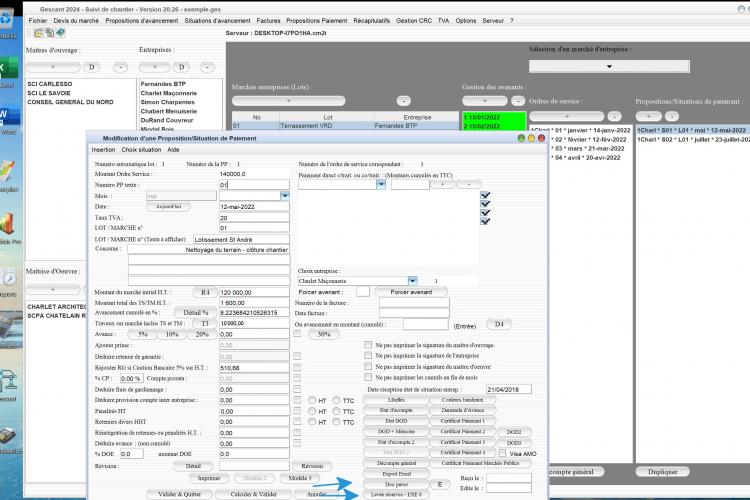The width and height of the screenshot is (750, 500).
Task: Open the Propositions d'avancement menu
Action: (x=142, y=21)
